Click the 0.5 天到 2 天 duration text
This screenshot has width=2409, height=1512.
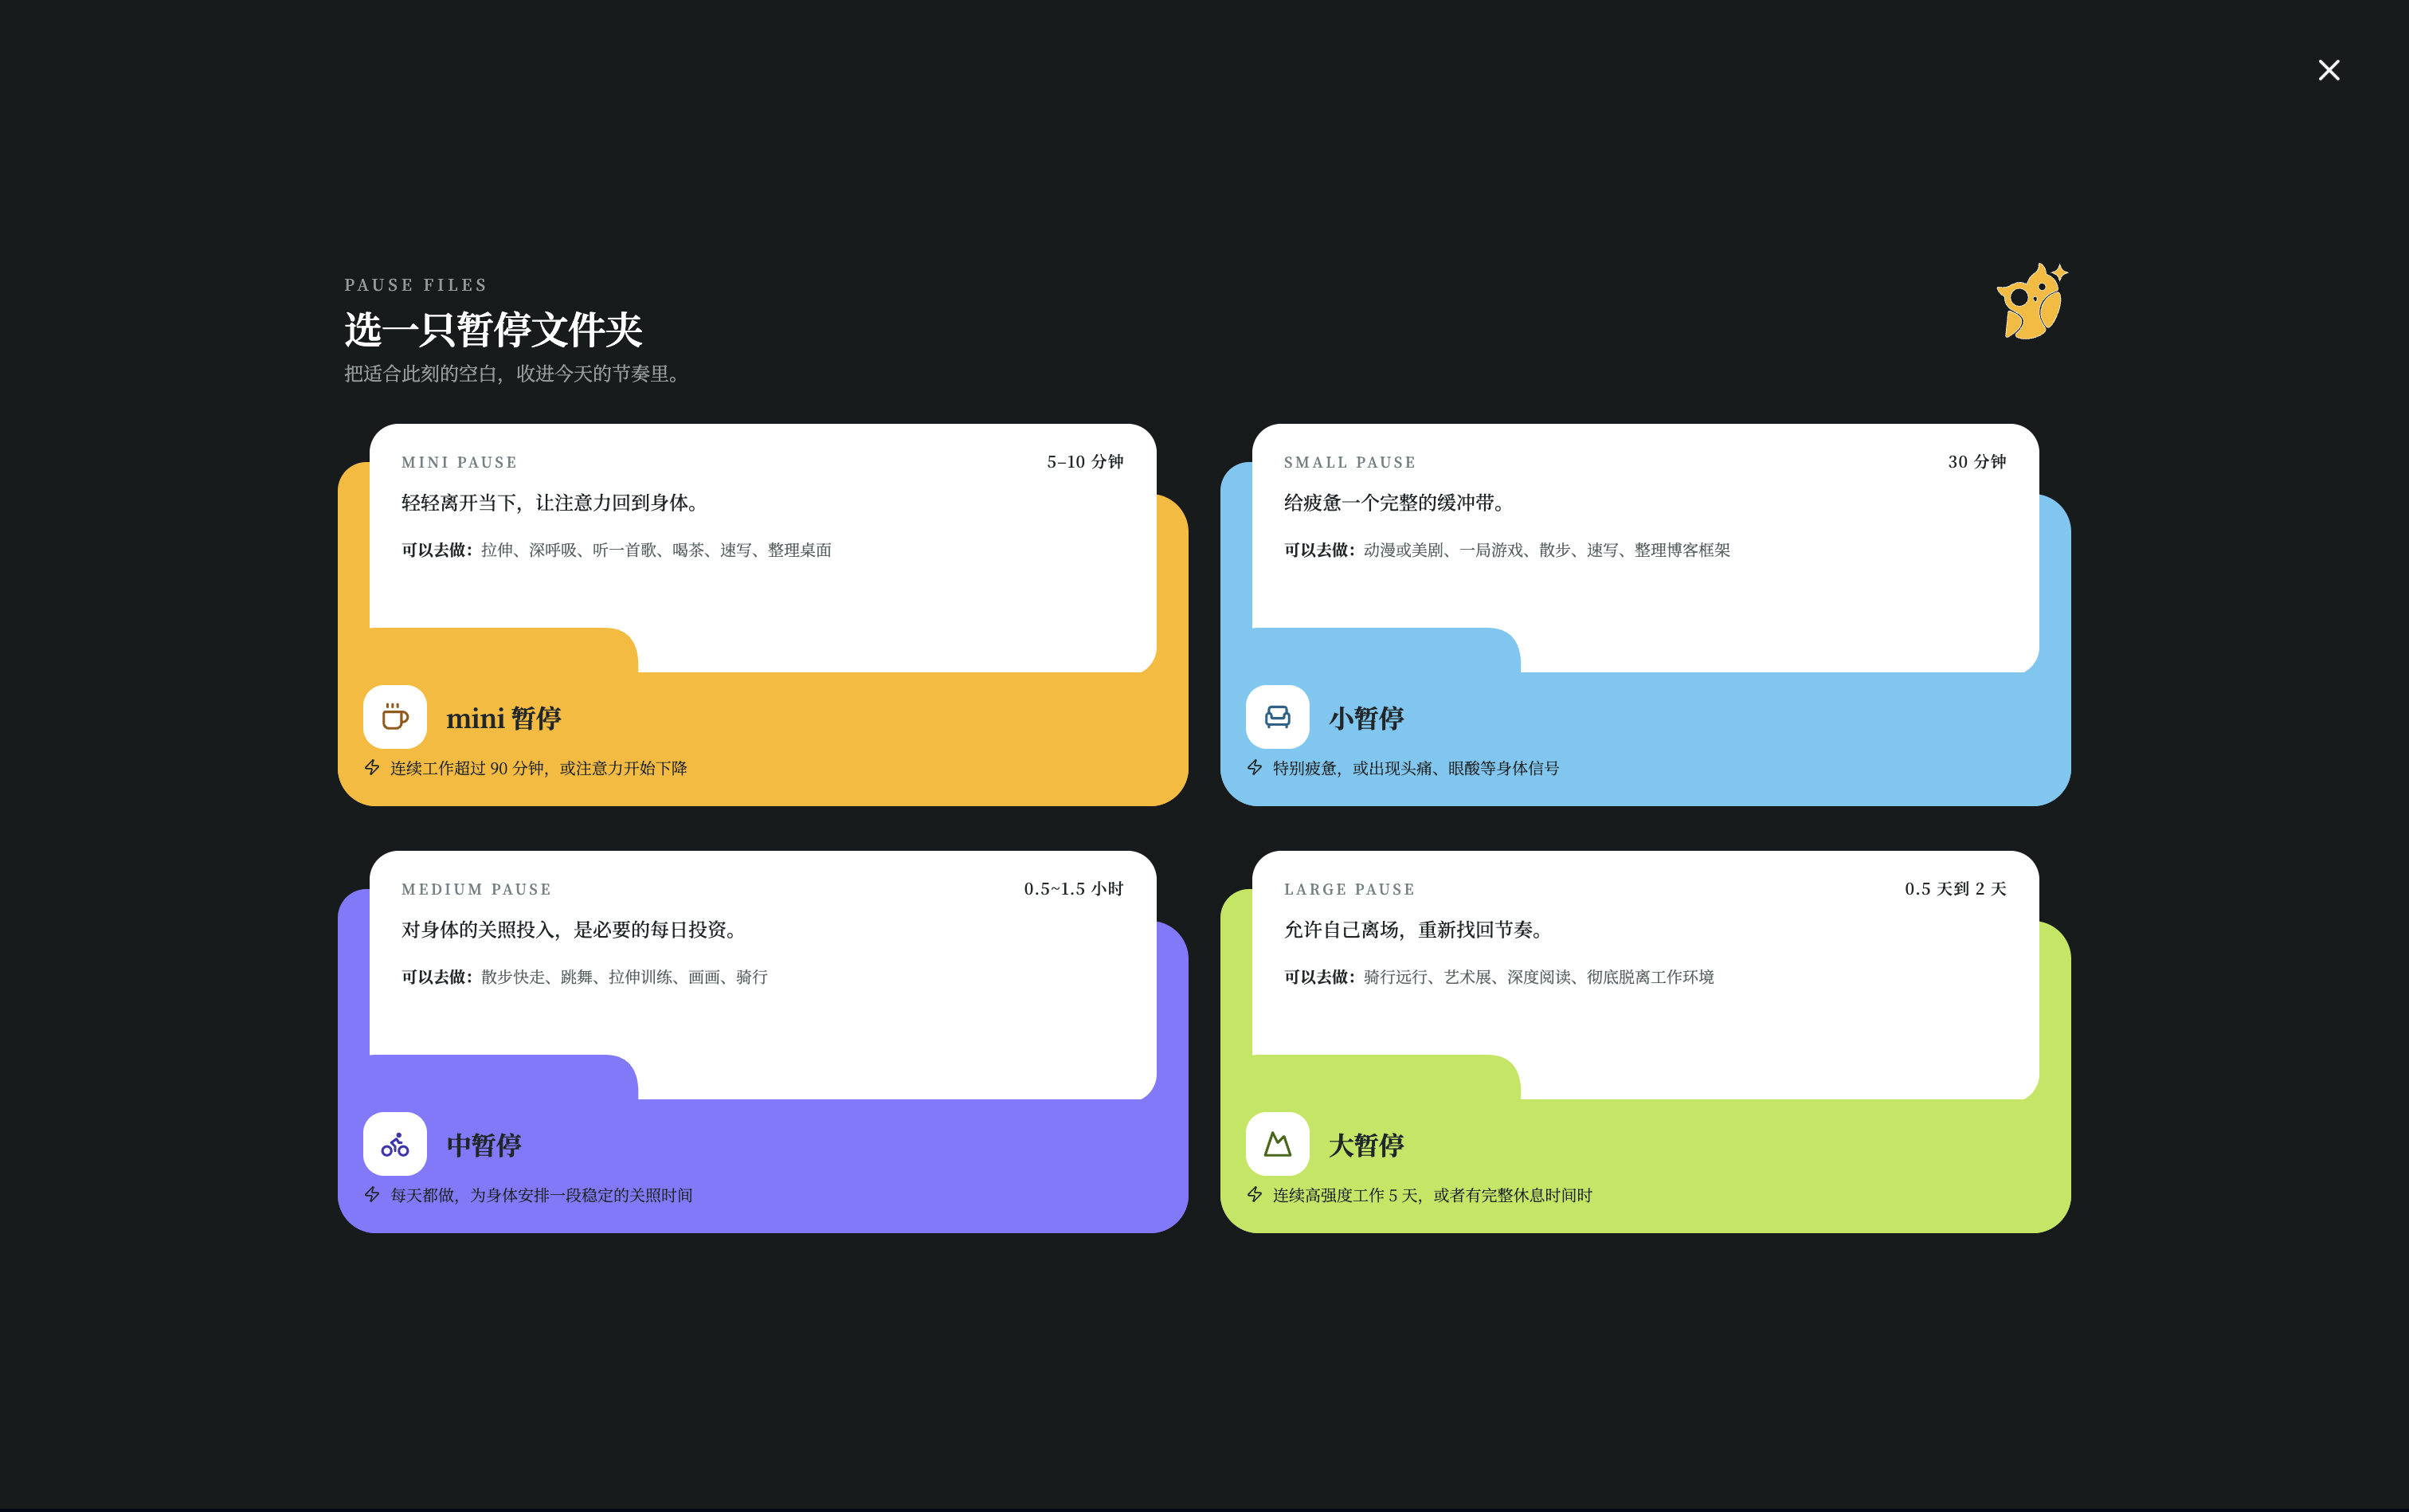click(x=1955, y=888)
